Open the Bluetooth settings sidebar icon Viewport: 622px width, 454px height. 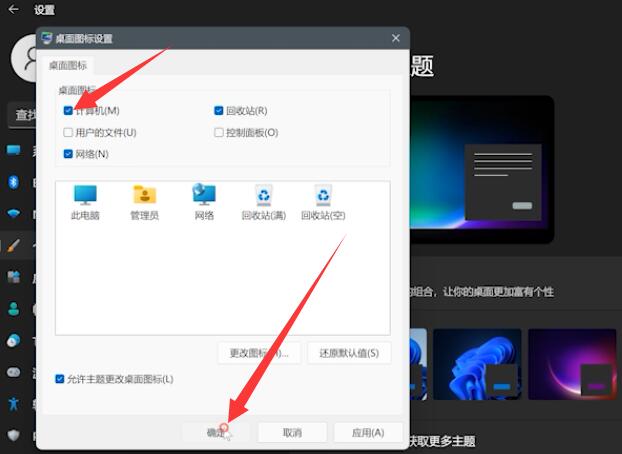13,182
